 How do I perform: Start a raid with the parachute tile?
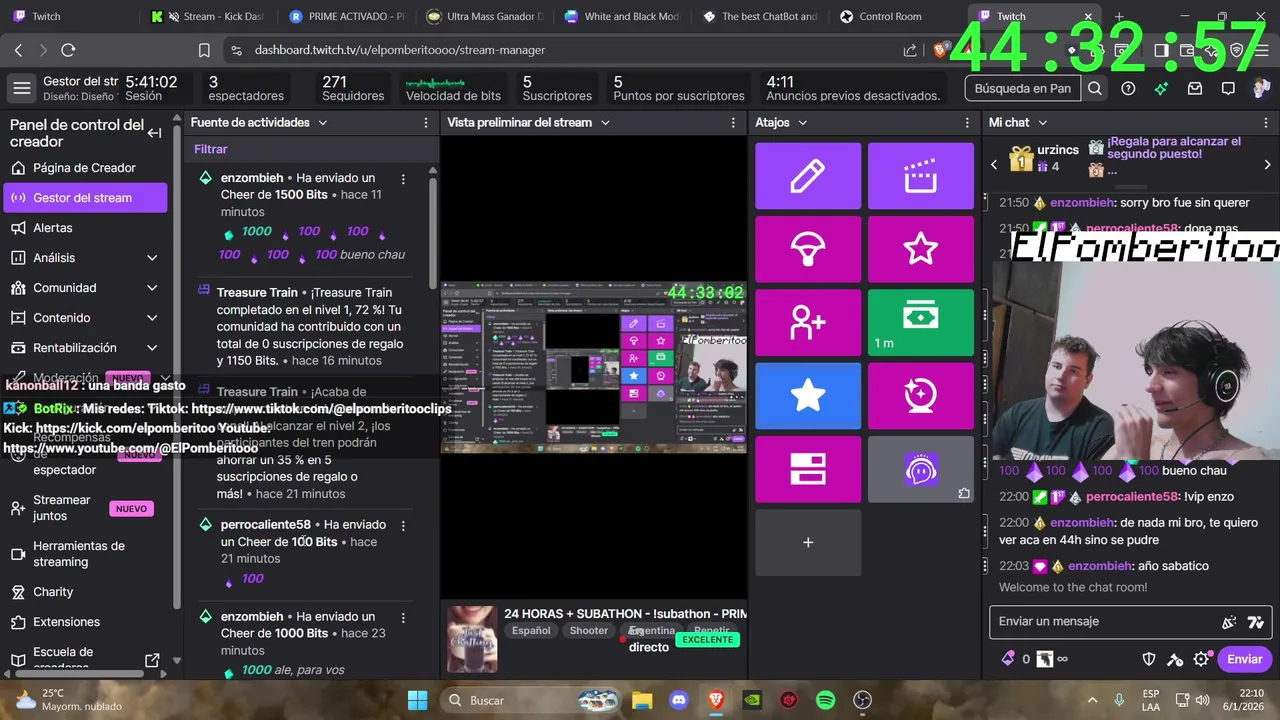point(808,249)
